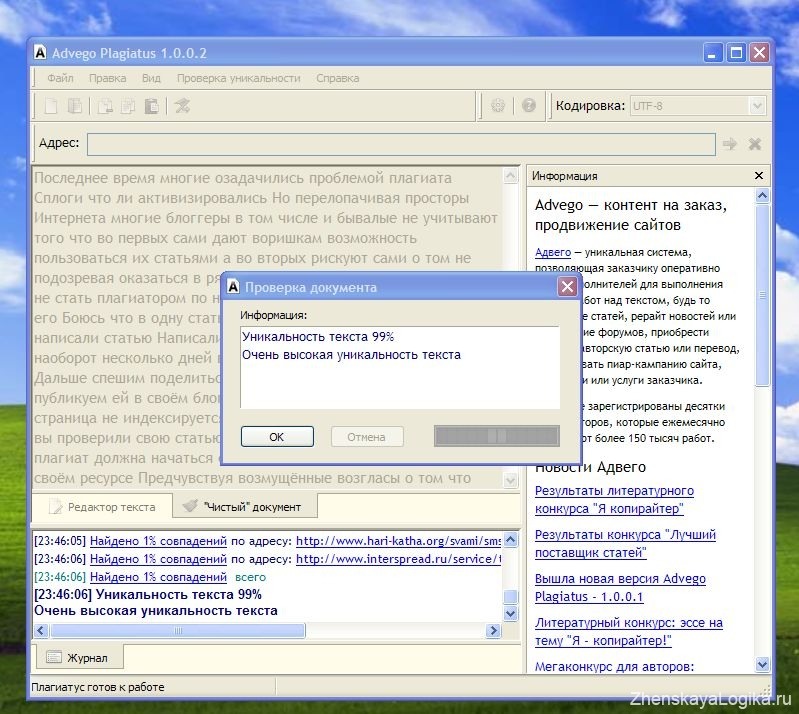The image size is (799, 714).
Task: Open the Проверка уникальности menu
Action: [238, 78]
